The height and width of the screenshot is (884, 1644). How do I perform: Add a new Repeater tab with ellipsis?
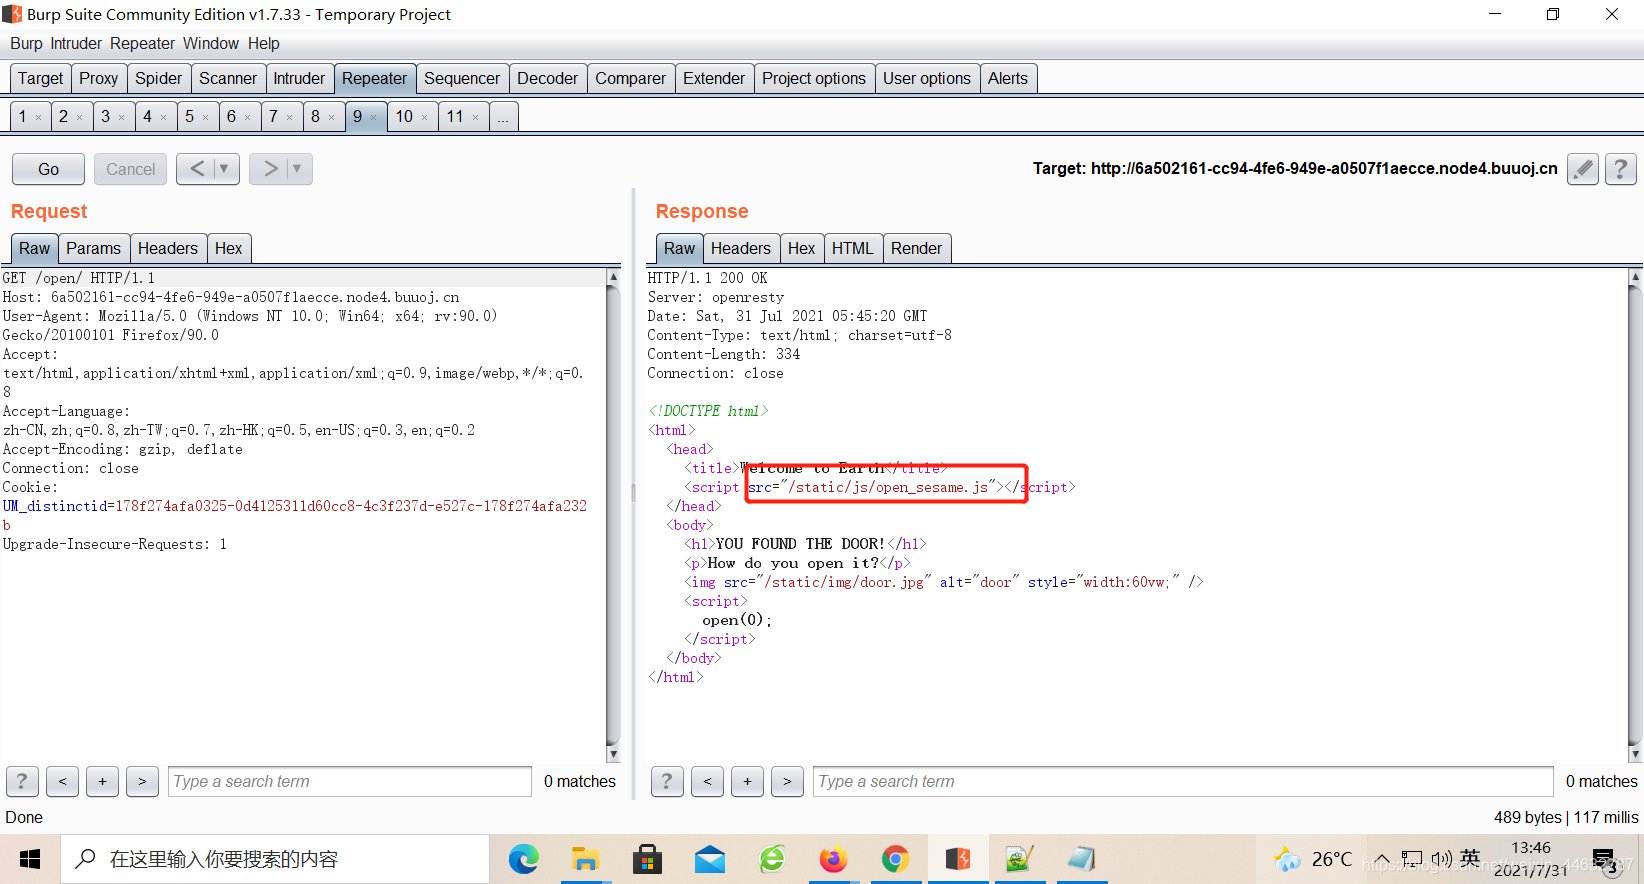[x=503, y=117]
